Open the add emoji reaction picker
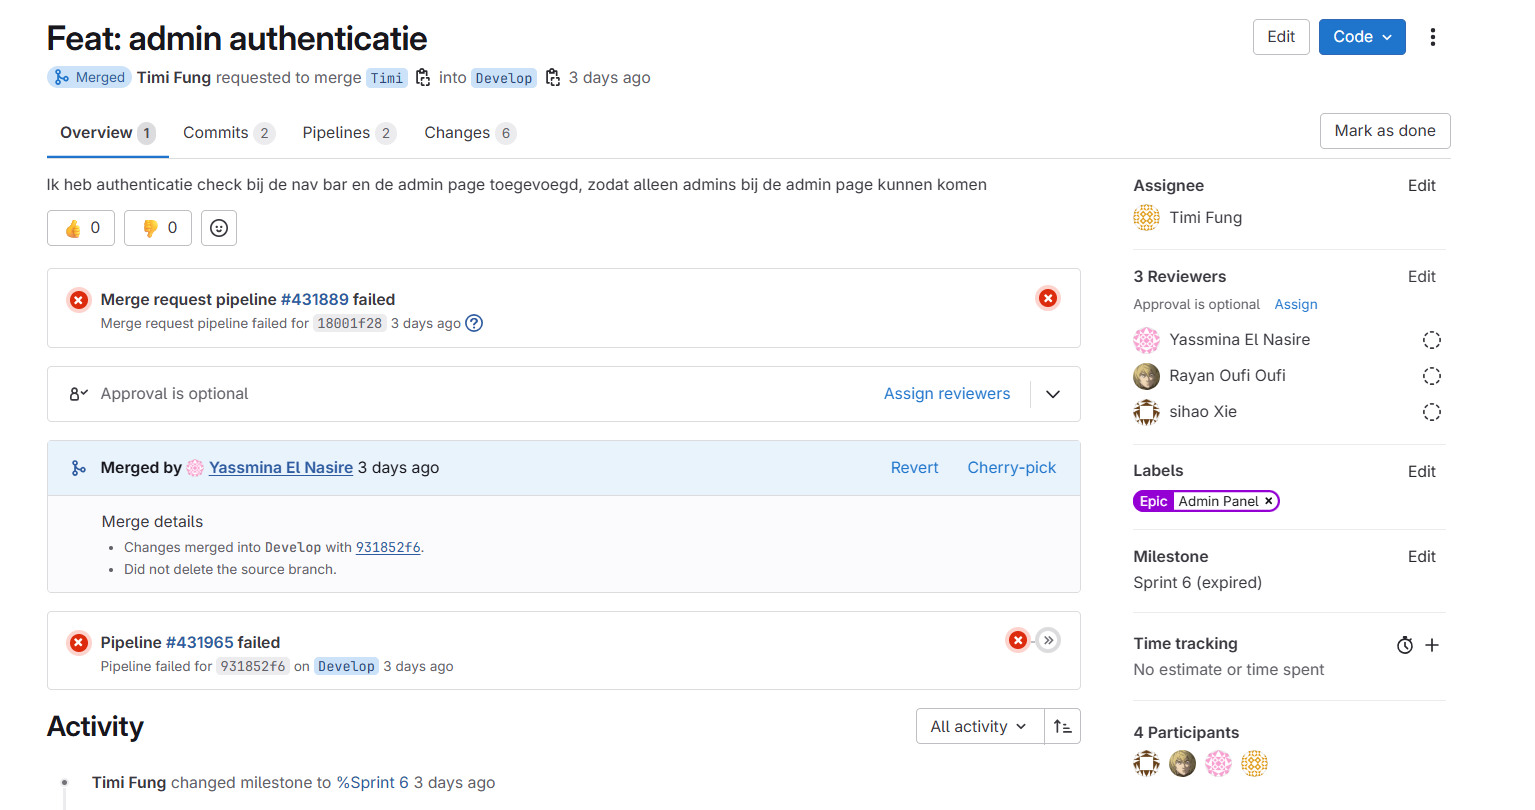This screenshot has width=1535, height=810. point(219,228)
